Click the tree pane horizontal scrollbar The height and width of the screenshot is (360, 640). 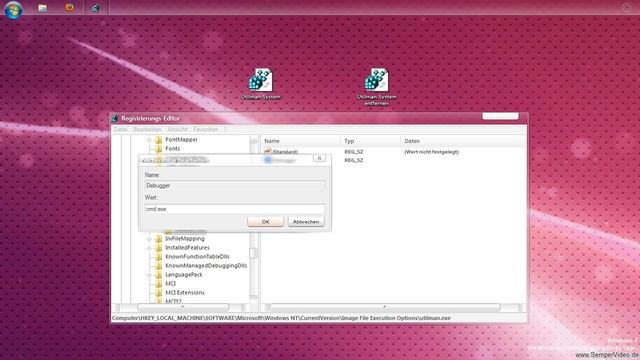(x=183, y=307)
